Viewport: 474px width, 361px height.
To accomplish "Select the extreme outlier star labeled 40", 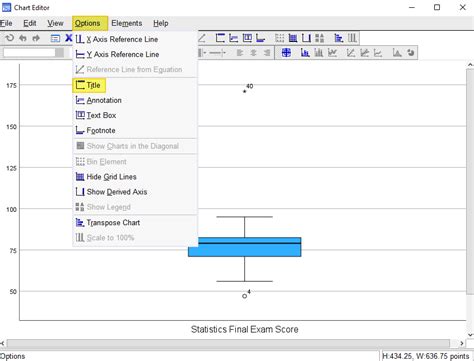I will (x=244, y=91).
